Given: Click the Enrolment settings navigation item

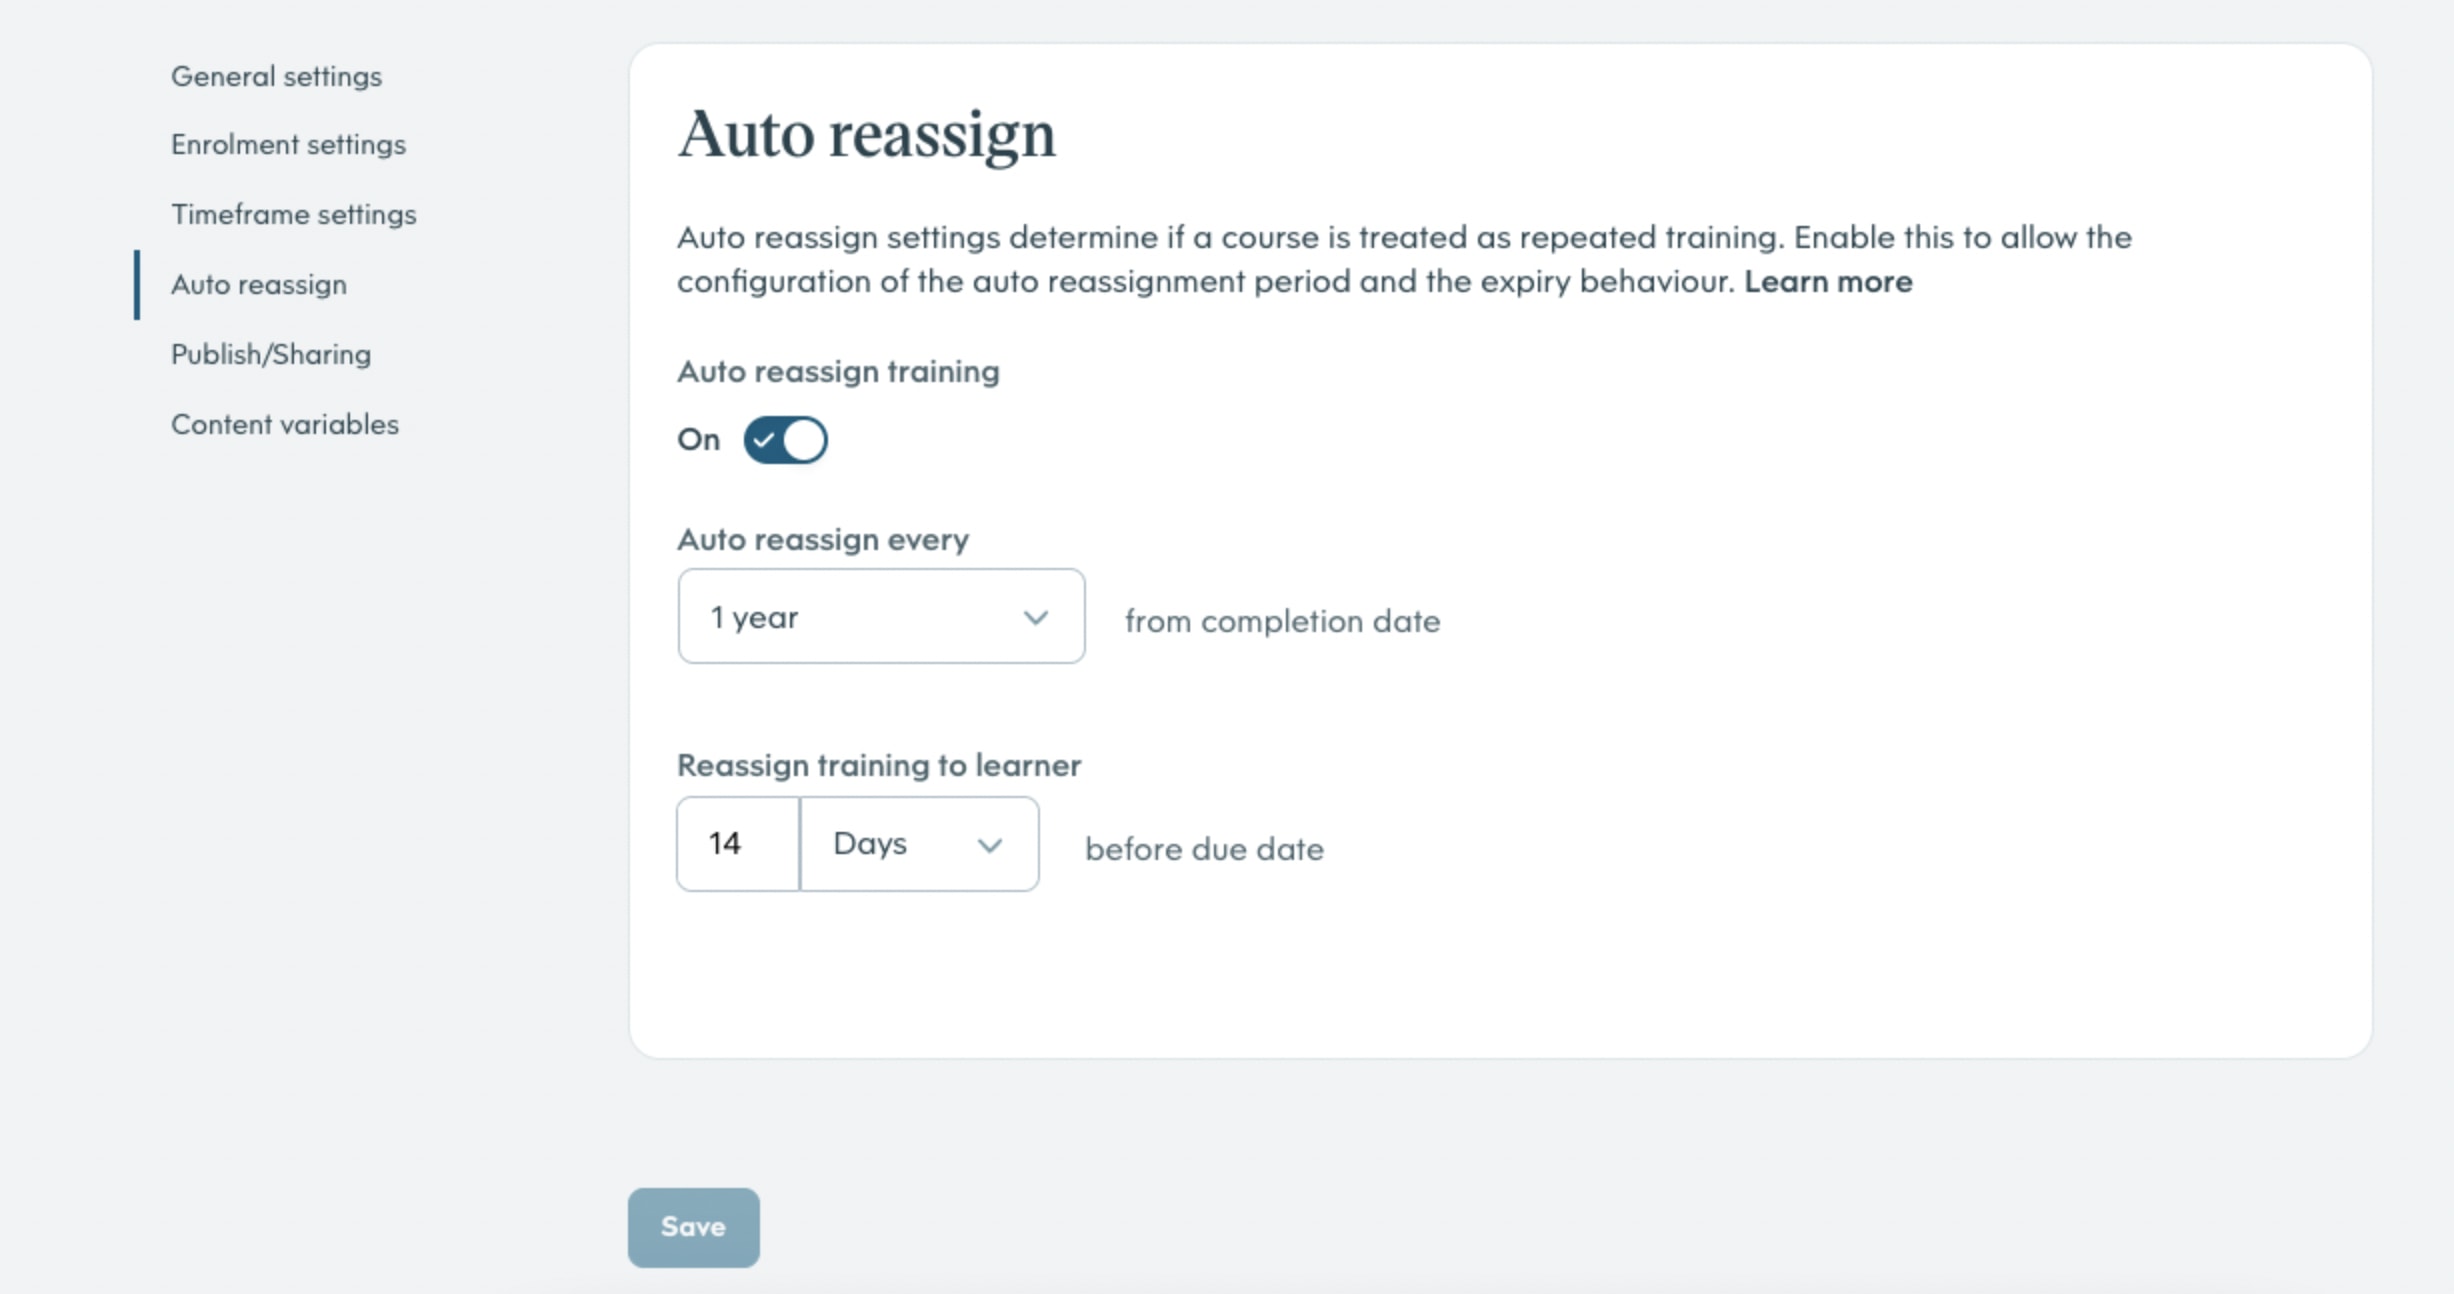Looking at the screenshot, I should pos(289,144).
